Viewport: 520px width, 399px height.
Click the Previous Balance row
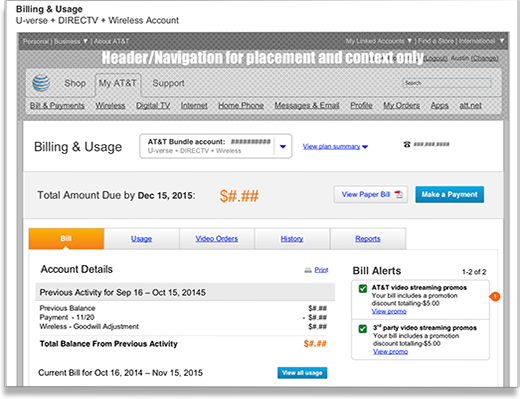click(183, 308)
